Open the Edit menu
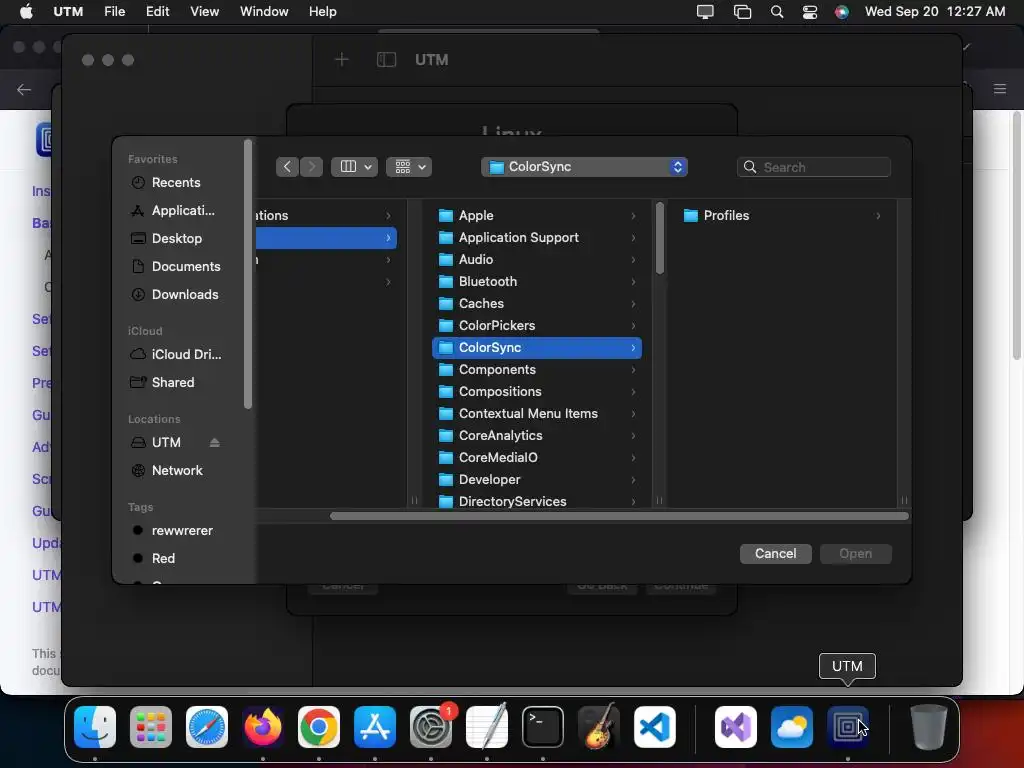Screen dimensions: 1024x768 pos(157,12)
